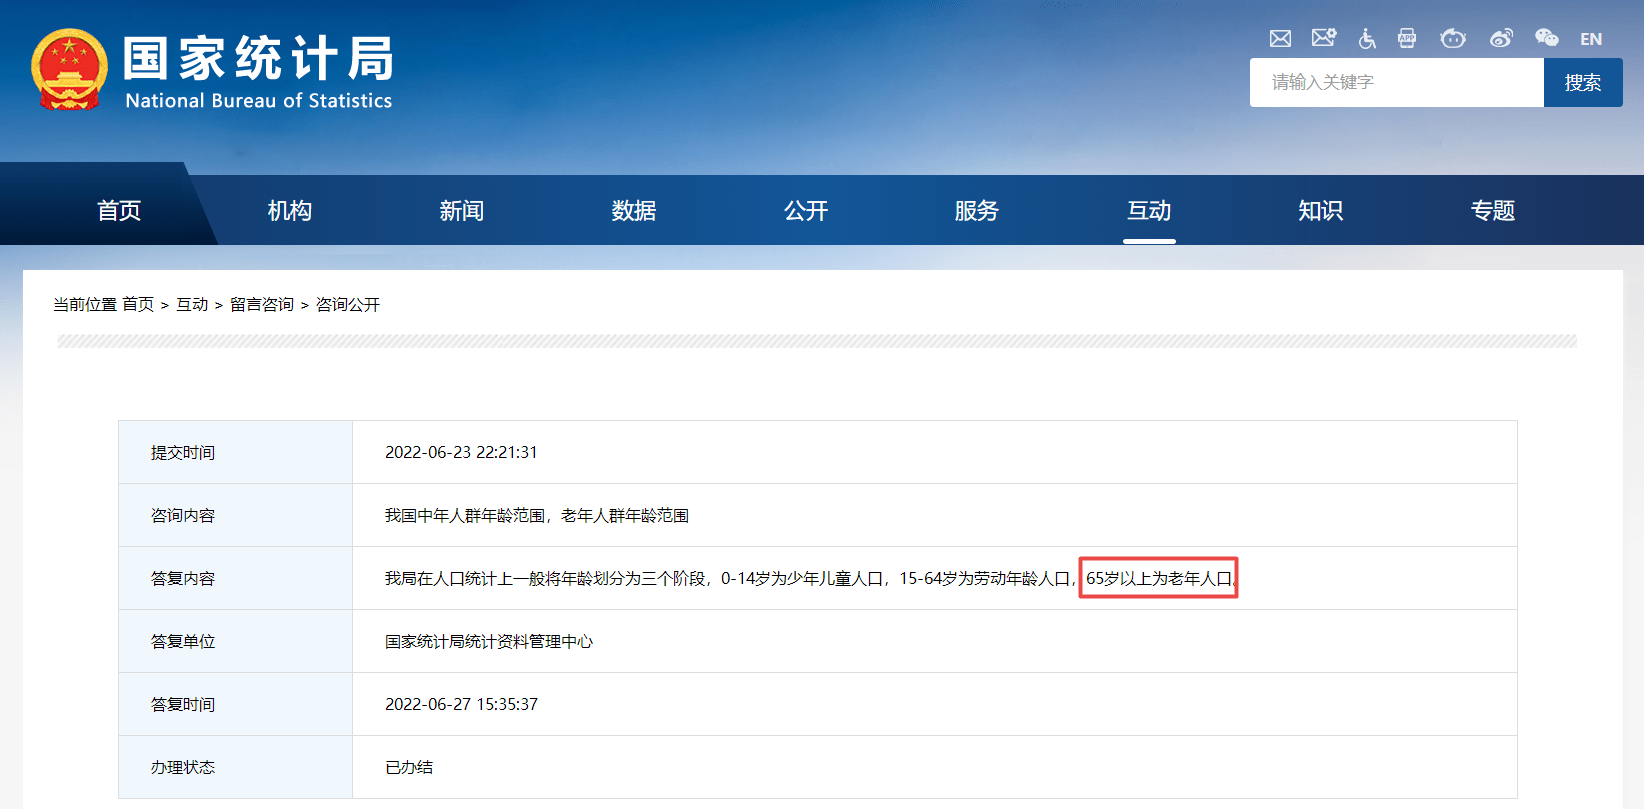Open the 机构 navigation tab
Image resolution: width=1644 pixels, height=809 pixels.
pyautogui.click(x=290, y=210)
